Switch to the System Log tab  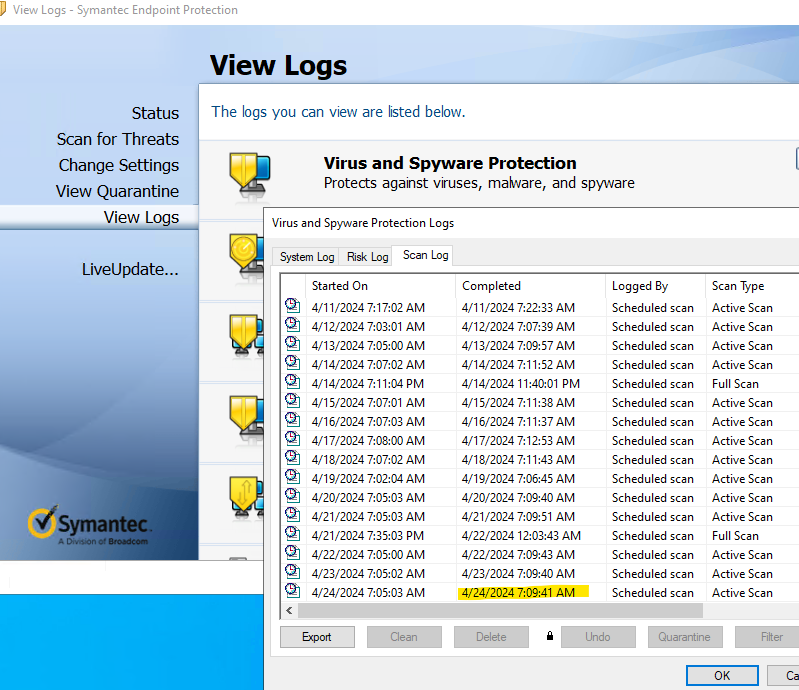307,257
